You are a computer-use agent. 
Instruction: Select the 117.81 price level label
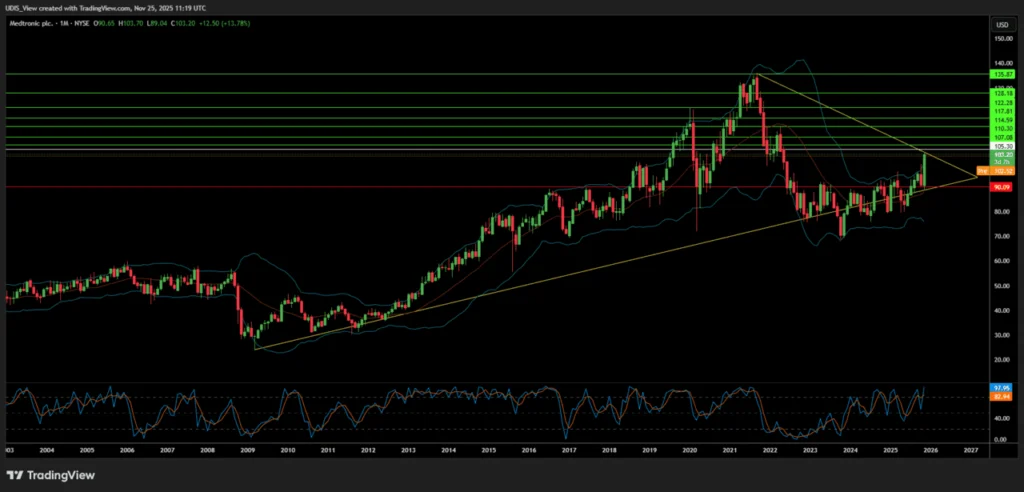click(1002, 111)
